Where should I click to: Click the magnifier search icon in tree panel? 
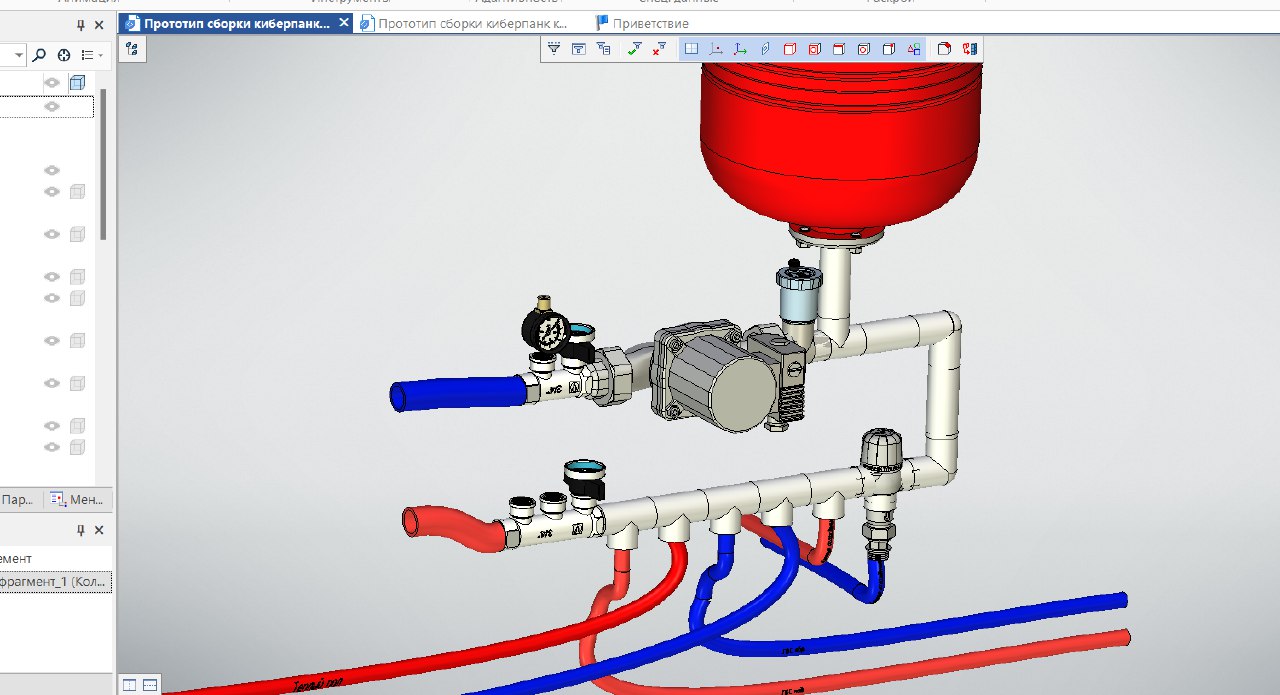pyautogui.click(x=39, y=55)
